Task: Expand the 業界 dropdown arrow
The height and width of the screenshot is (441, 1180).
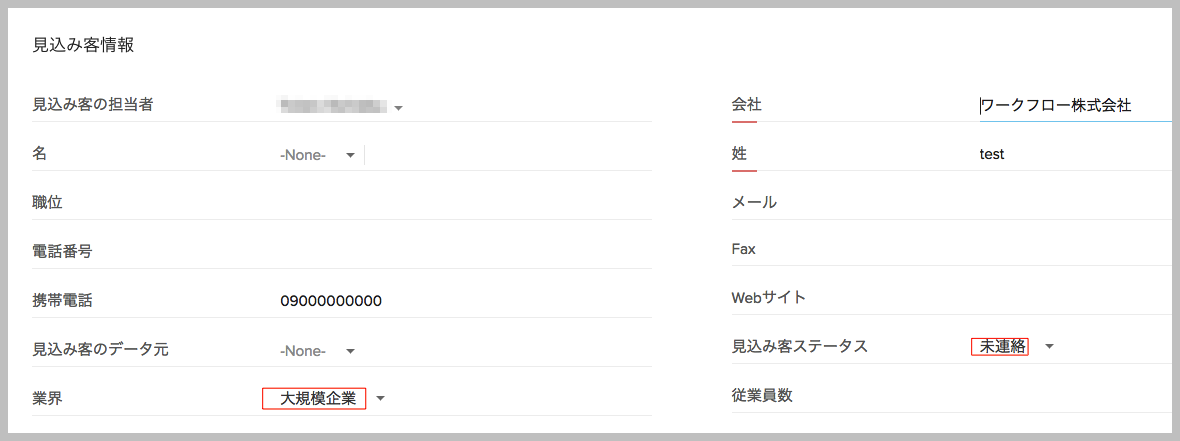Action: (380, 399)
